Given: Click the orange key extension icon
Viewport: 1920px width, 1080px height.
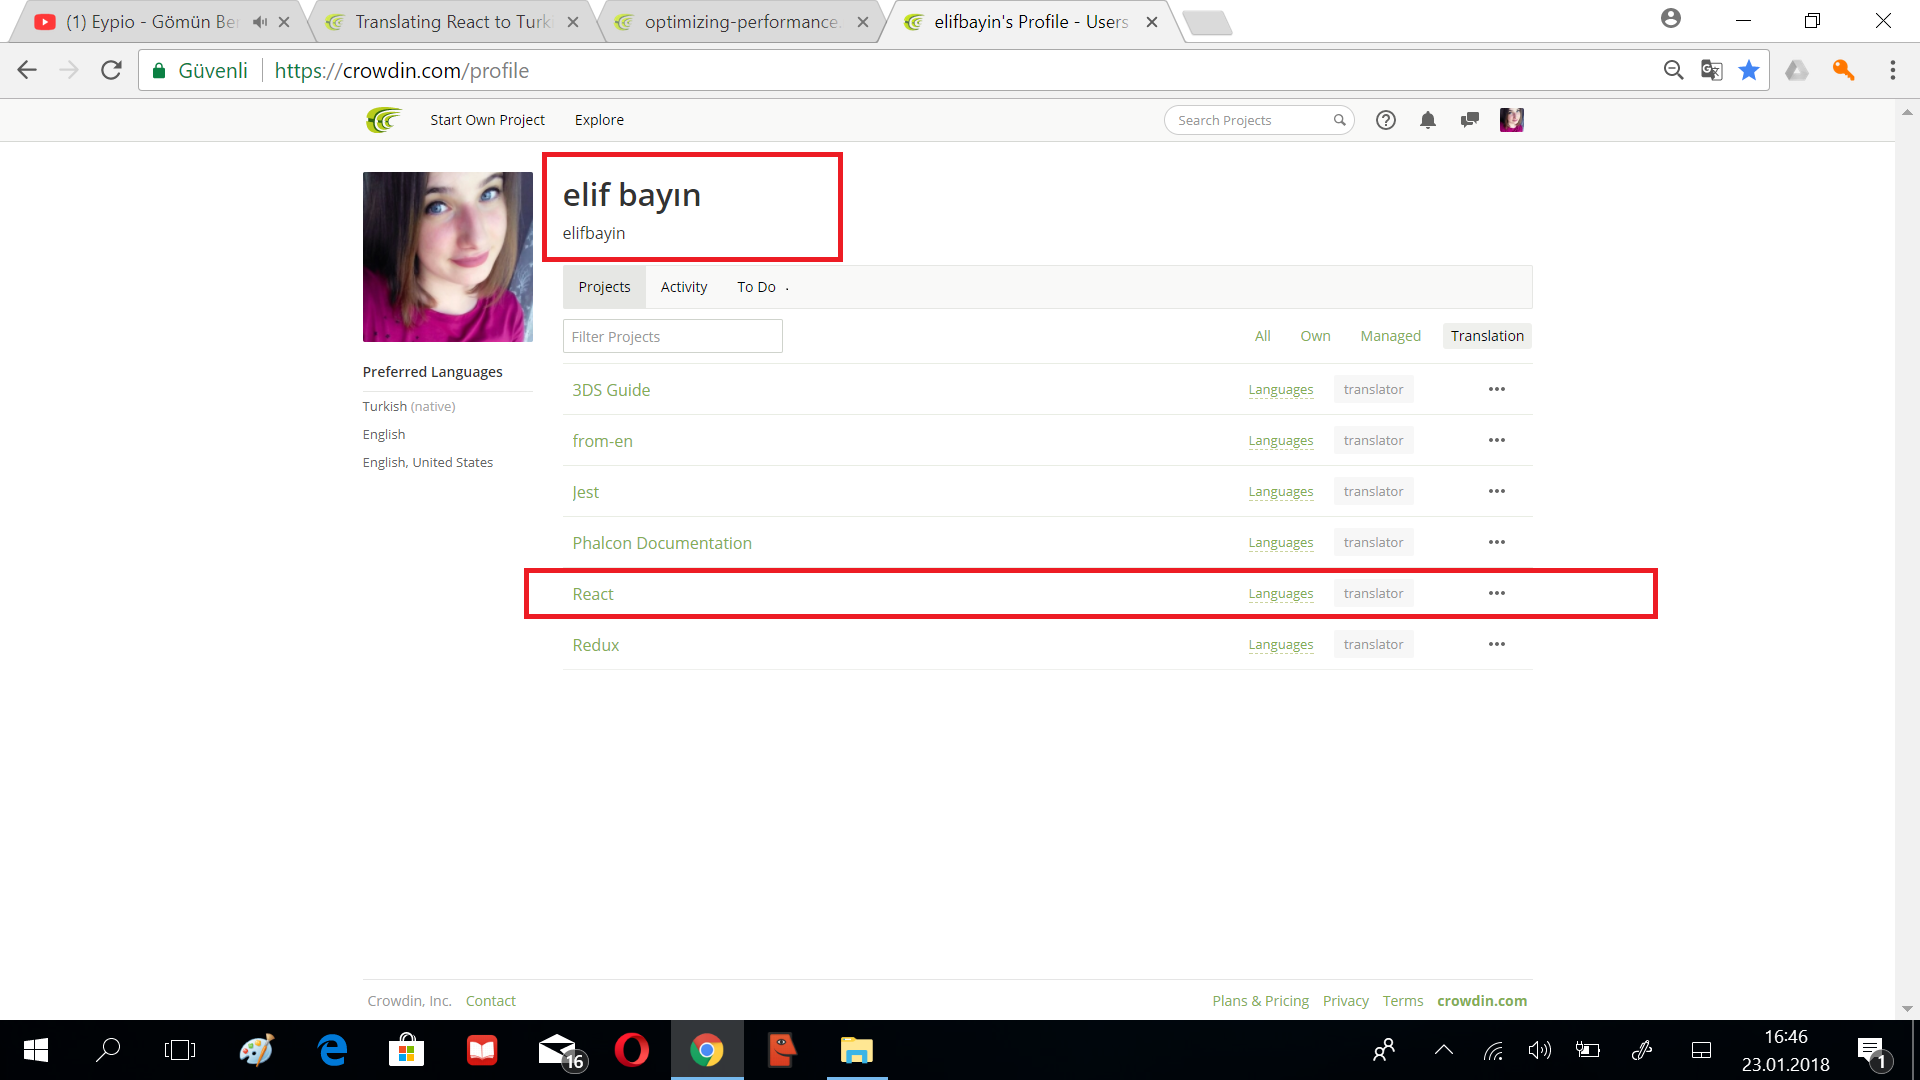Looking at the screenshot, I should [1843, 70].
